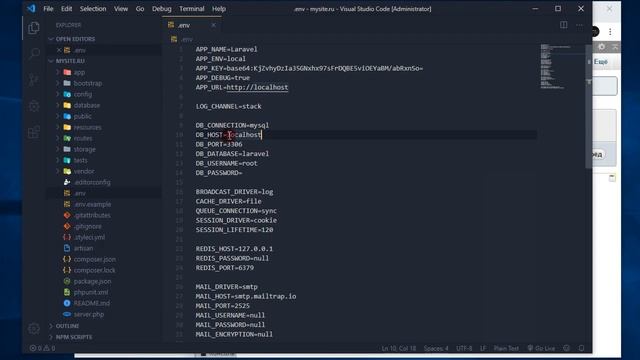The width and height of the screenshot is (640, 360).
Task: Click Ln 10, Col 18 cursor position
Action: click(x=399, y=348)
